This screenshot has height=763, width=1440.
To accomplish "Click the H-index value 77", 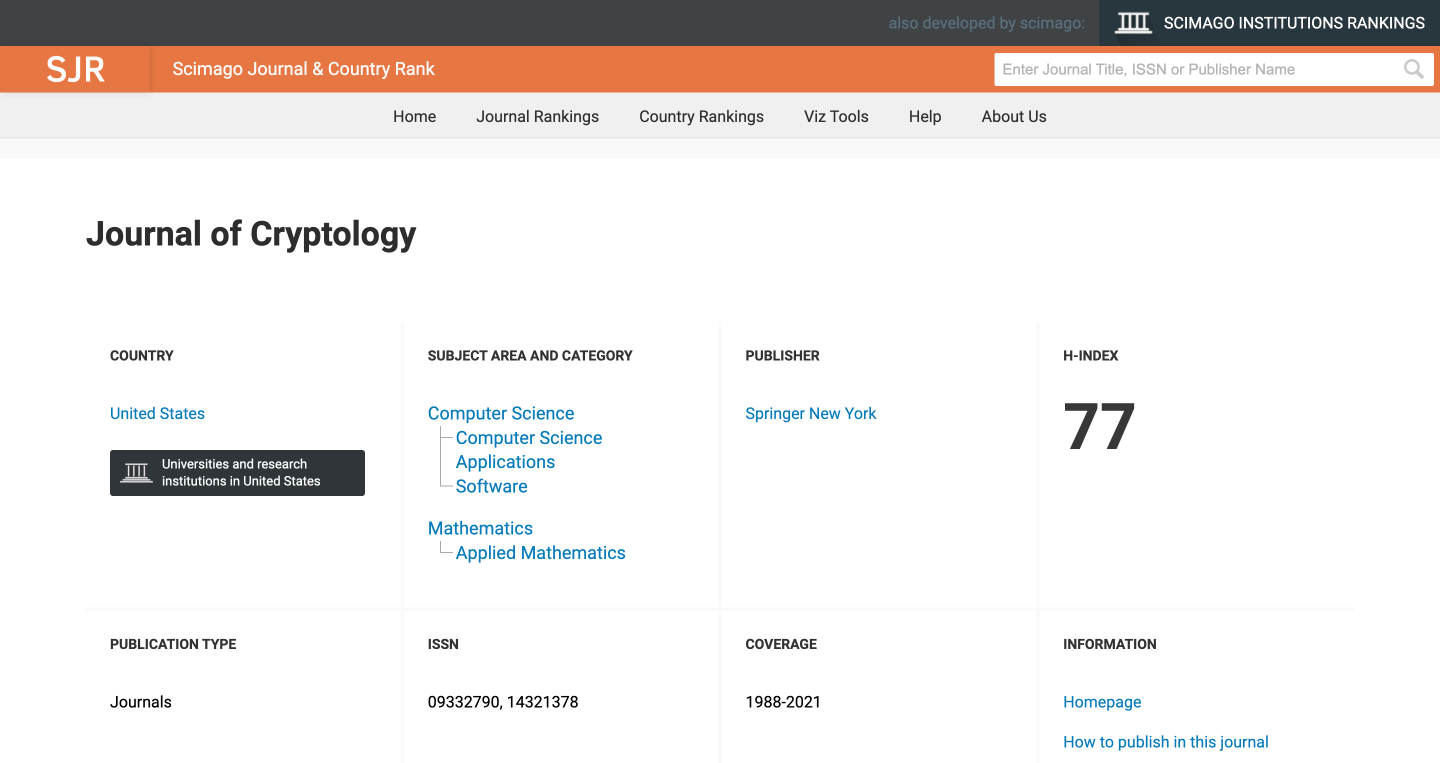I will coord(1099,427).
